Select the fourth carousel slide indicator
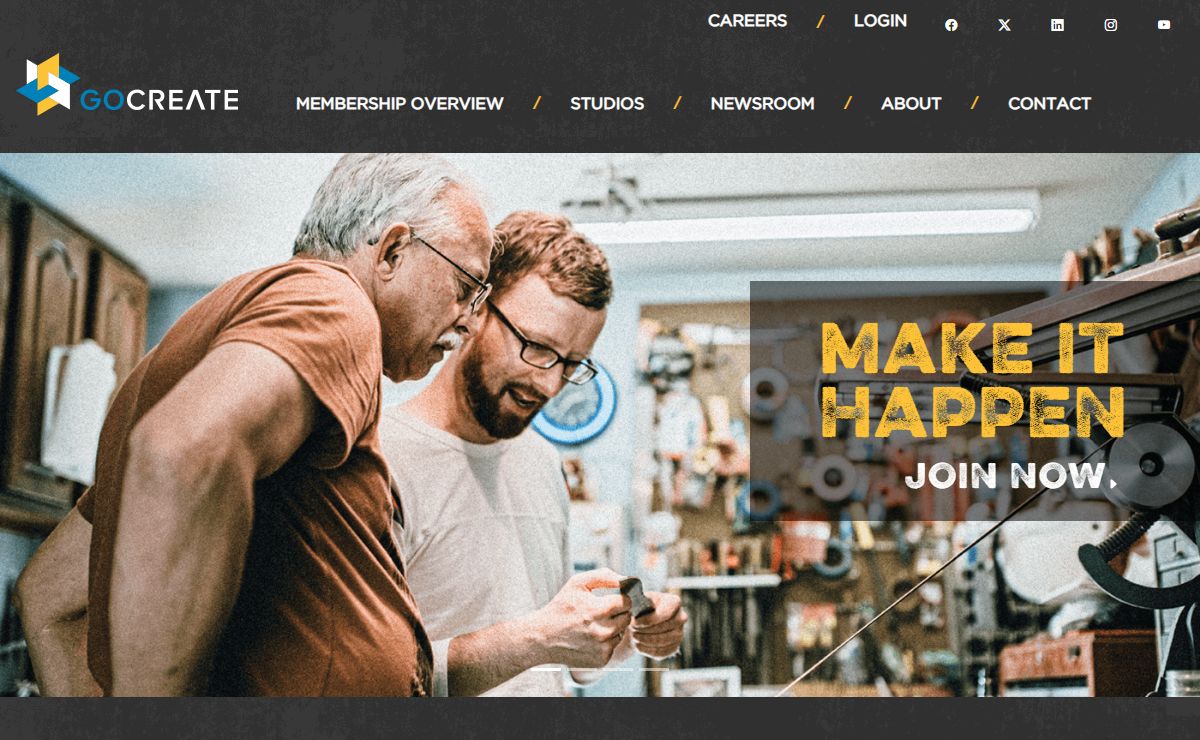 (654, 669)
